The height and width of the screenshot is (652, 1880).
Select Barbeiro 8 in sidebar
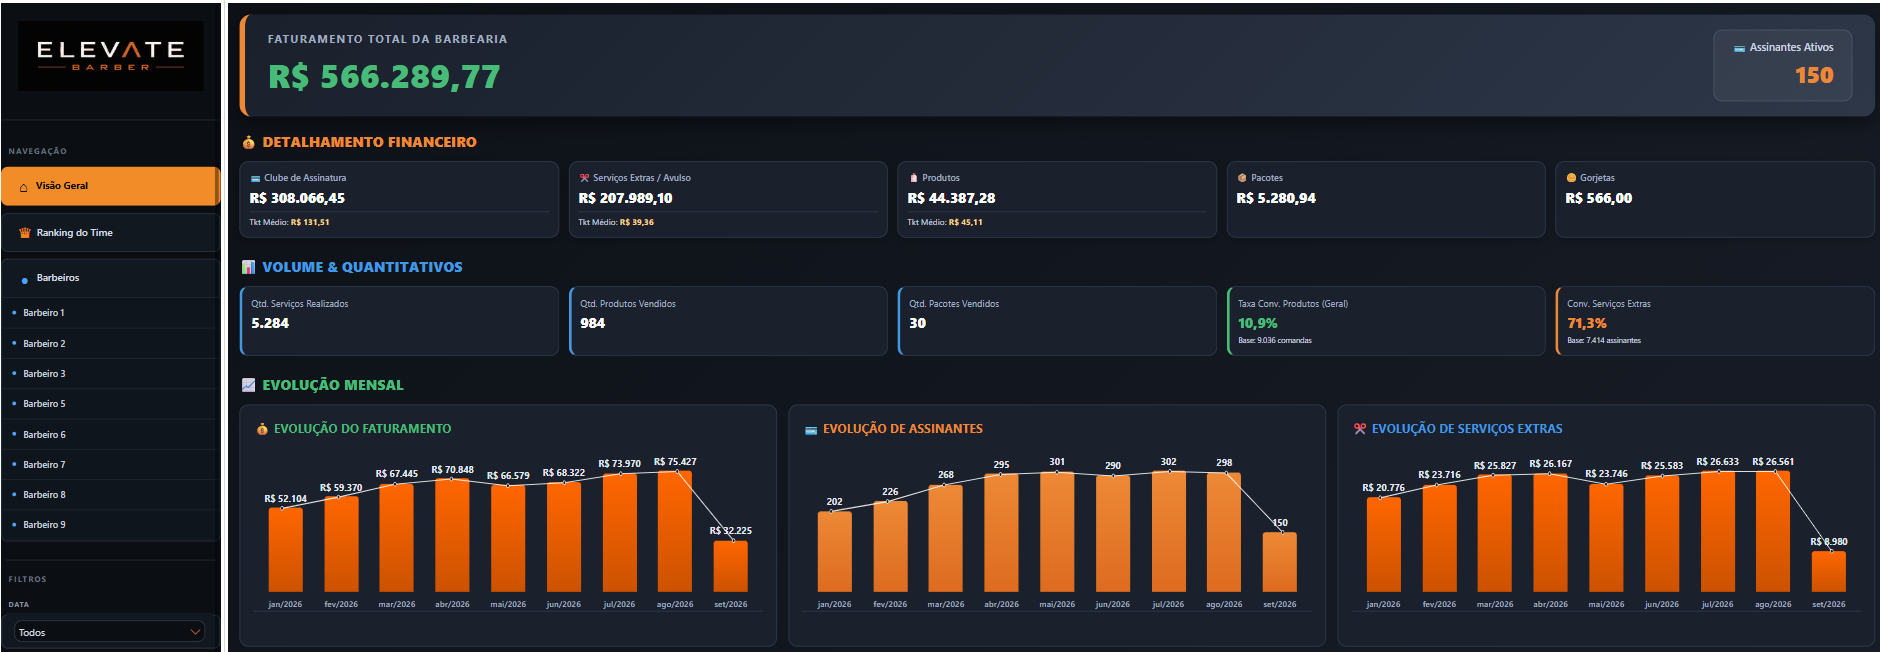(x=110, y=494)
